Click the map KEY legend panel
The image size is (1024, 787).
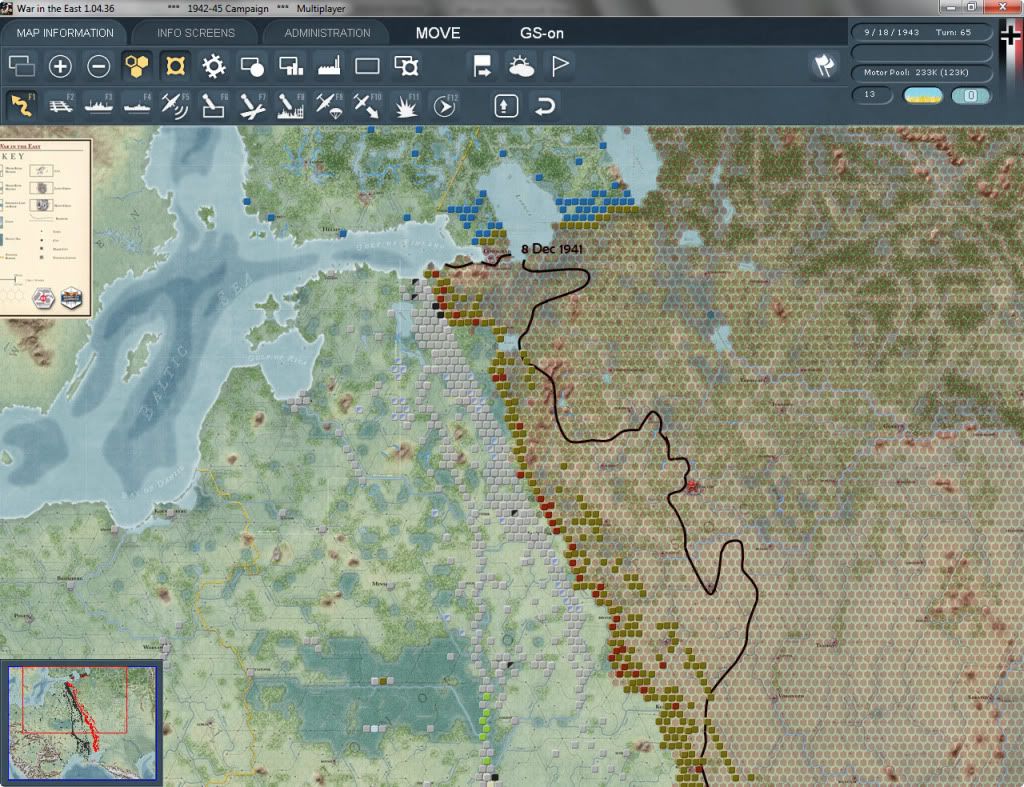(45, 227)
